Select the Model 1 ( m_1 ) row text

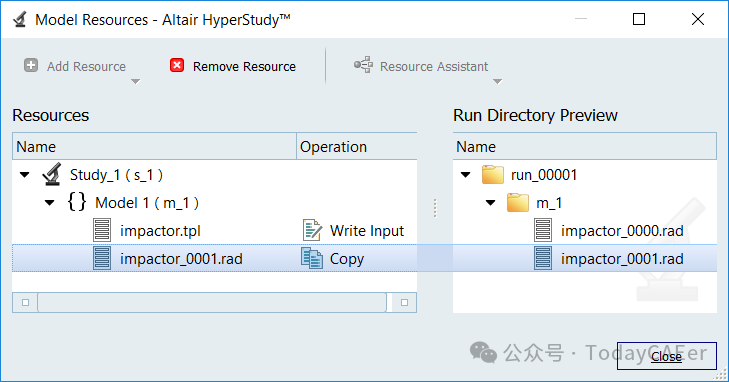pos(147,203)
